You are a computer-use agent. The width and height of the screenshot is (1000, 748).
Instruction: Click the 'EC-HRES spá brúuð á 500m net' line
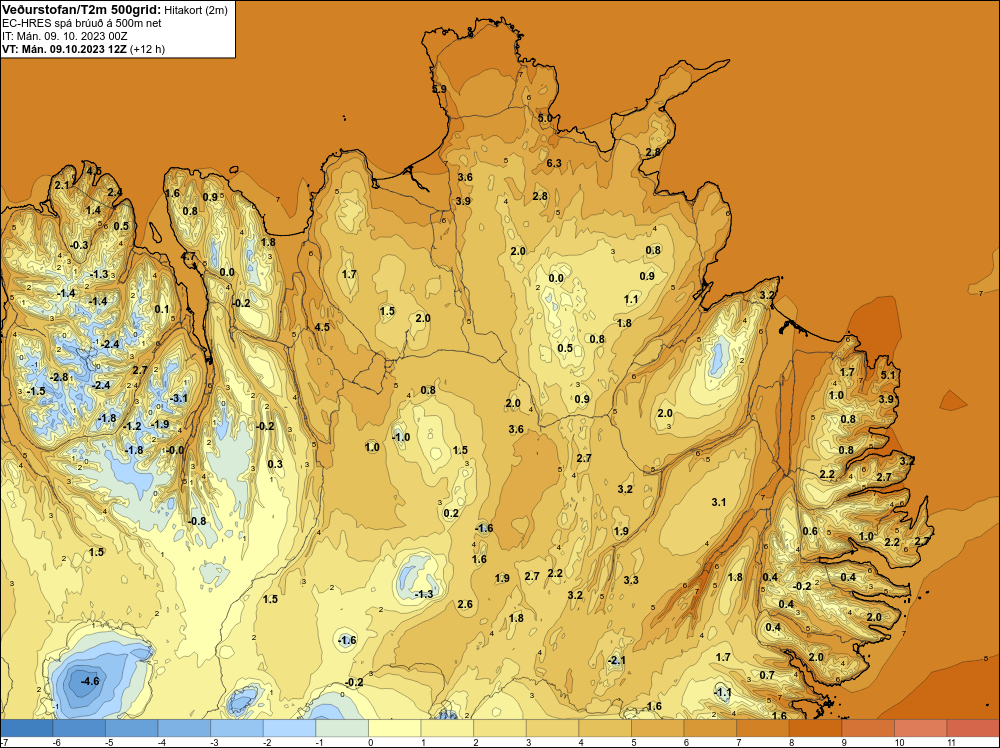[x=82, y=23]
